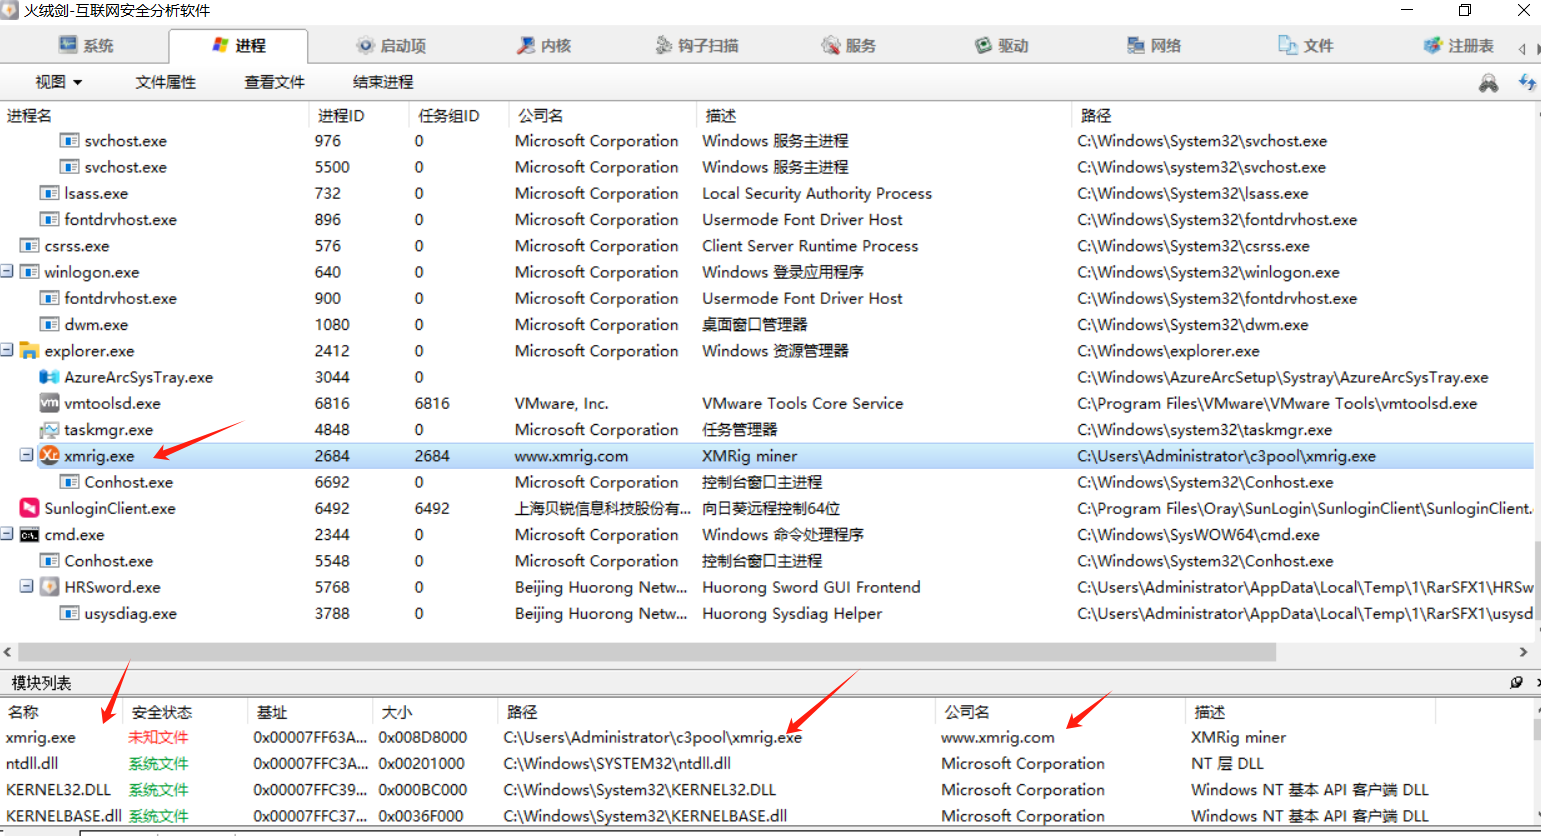Screen dimensions: 1541x836
Task: Click the 文件属性 button
Action: tap(166, 82)
